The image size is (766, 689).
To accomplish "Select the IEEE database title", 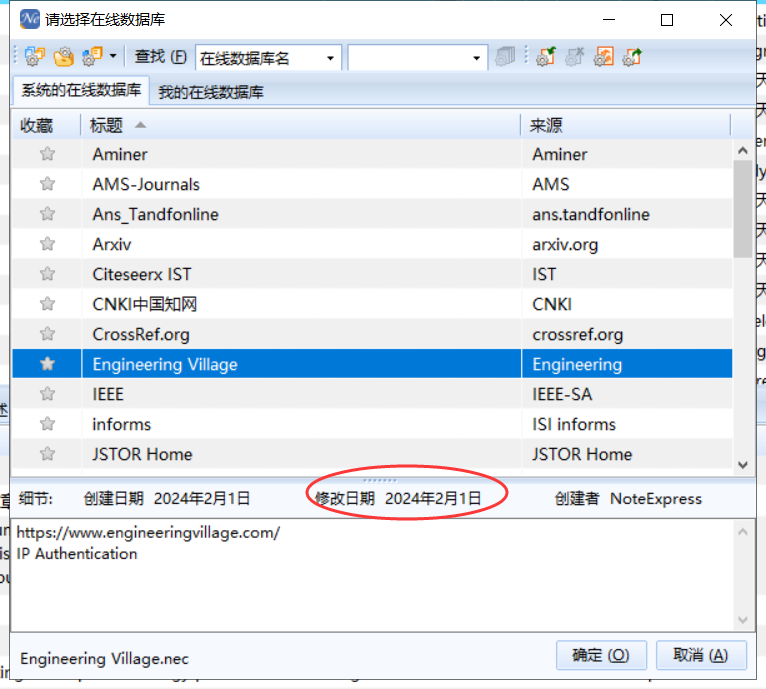I will pos(108,394).
